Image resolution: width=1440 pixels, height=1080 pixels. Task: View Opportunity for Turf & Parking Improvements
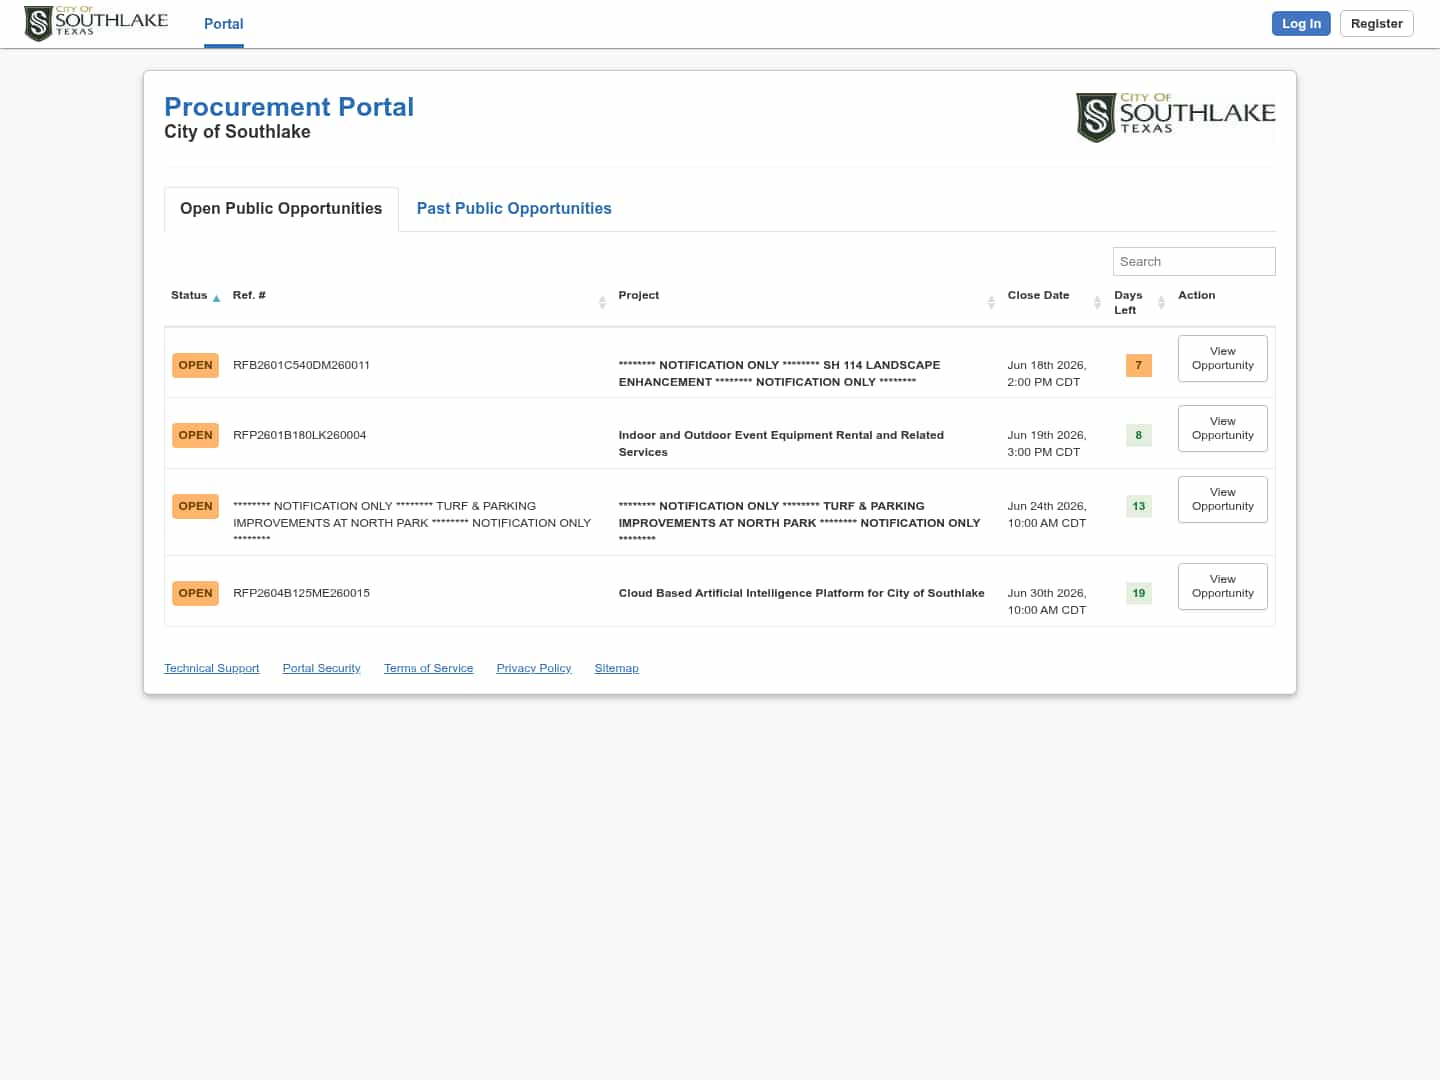click(x=1222, y=499)
